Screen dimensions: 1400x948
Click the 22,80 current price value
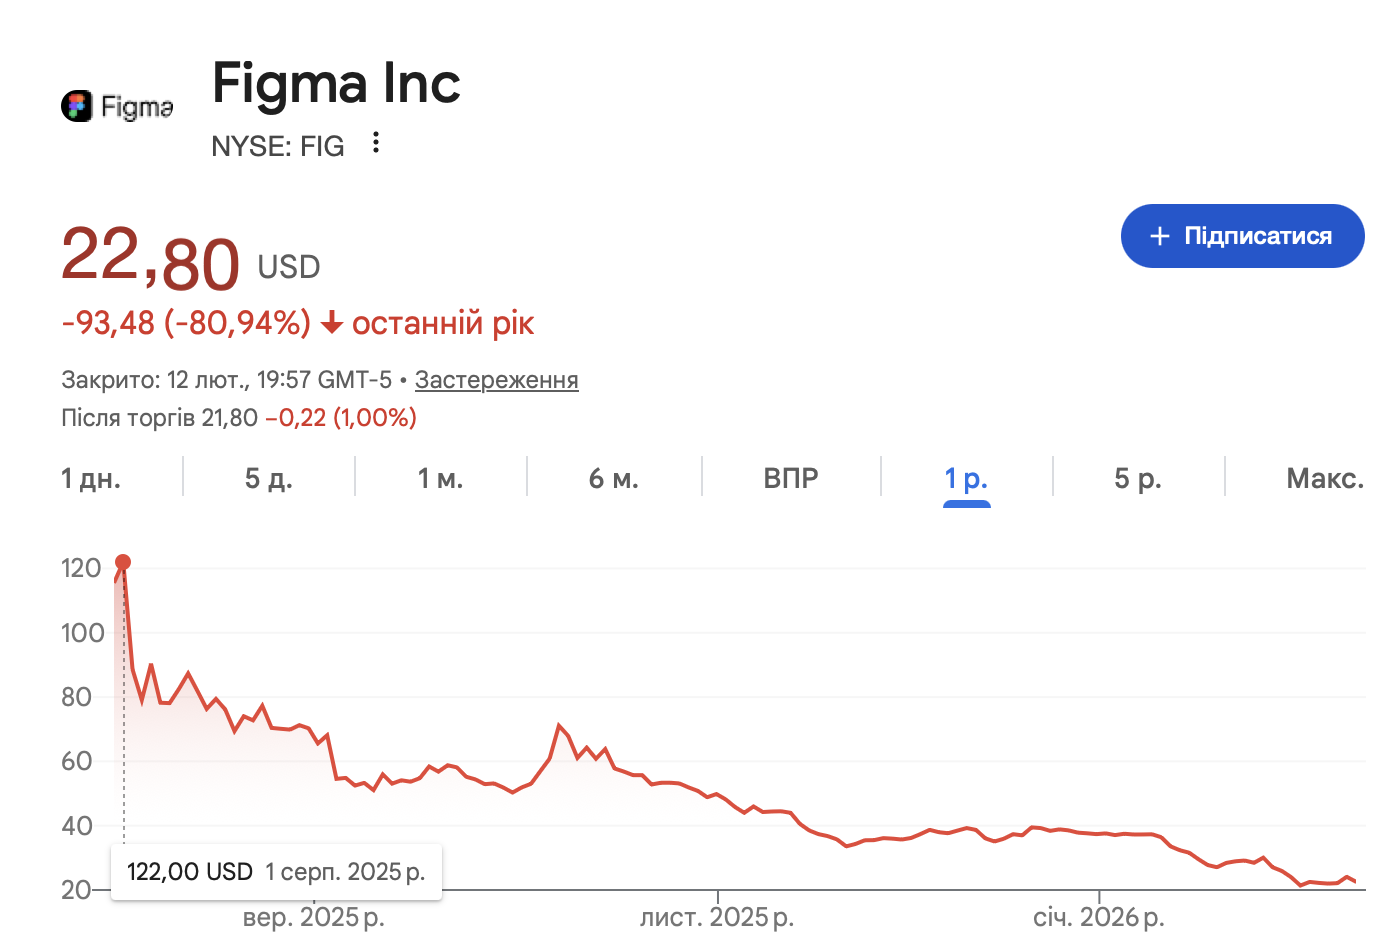coord(150,258)
